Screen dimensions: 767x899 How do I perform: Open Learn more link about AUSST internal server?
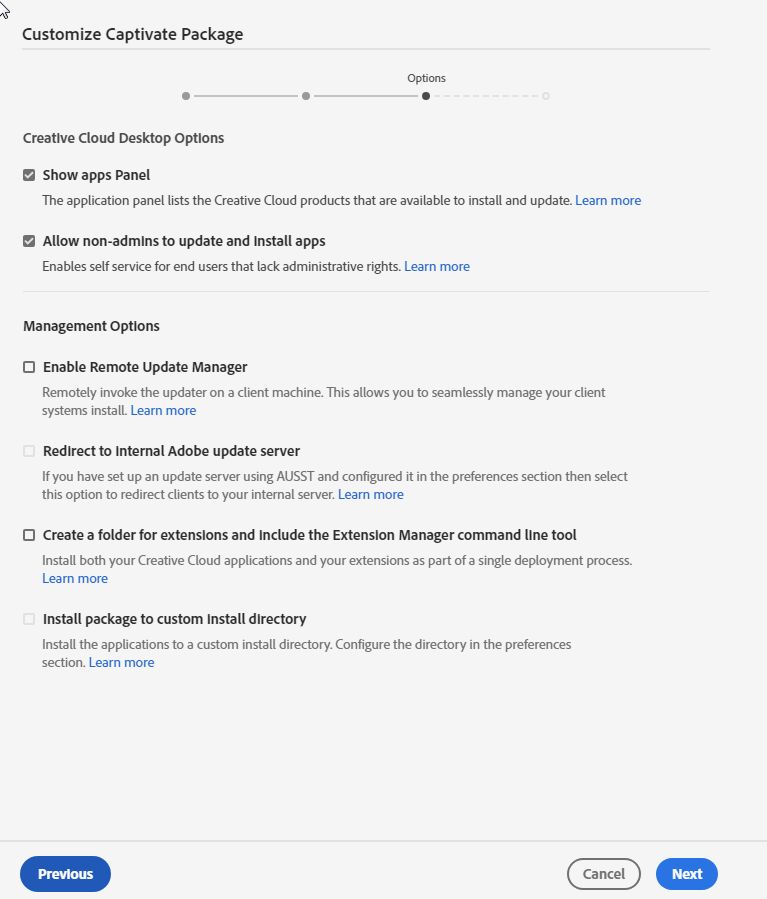tap(370, 494)
